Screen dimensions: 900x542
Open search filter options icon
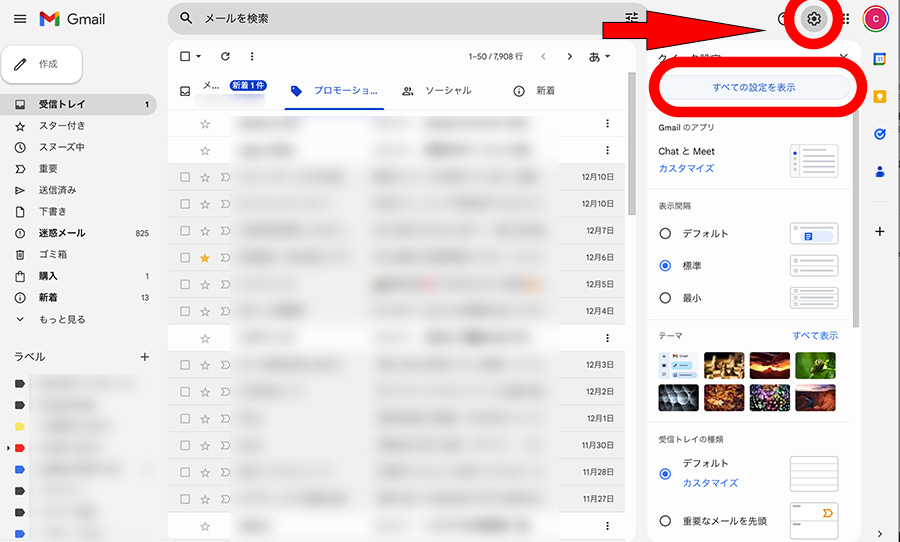[x=631, y=18]
